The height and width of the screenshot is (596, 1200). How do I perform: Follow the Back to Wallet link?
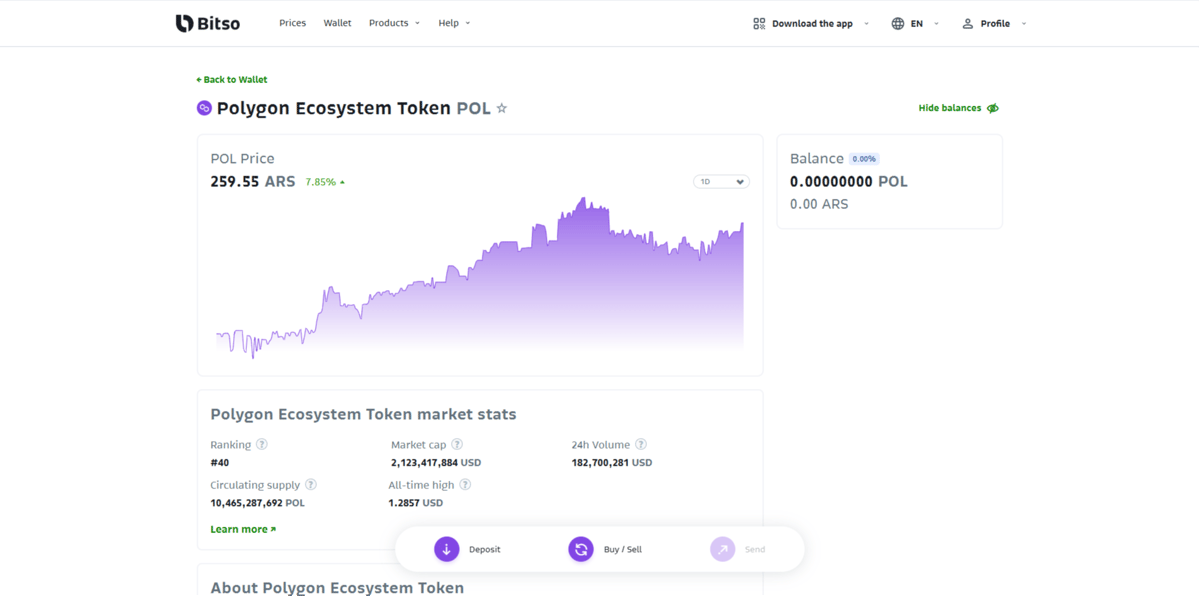pos(232,79)
